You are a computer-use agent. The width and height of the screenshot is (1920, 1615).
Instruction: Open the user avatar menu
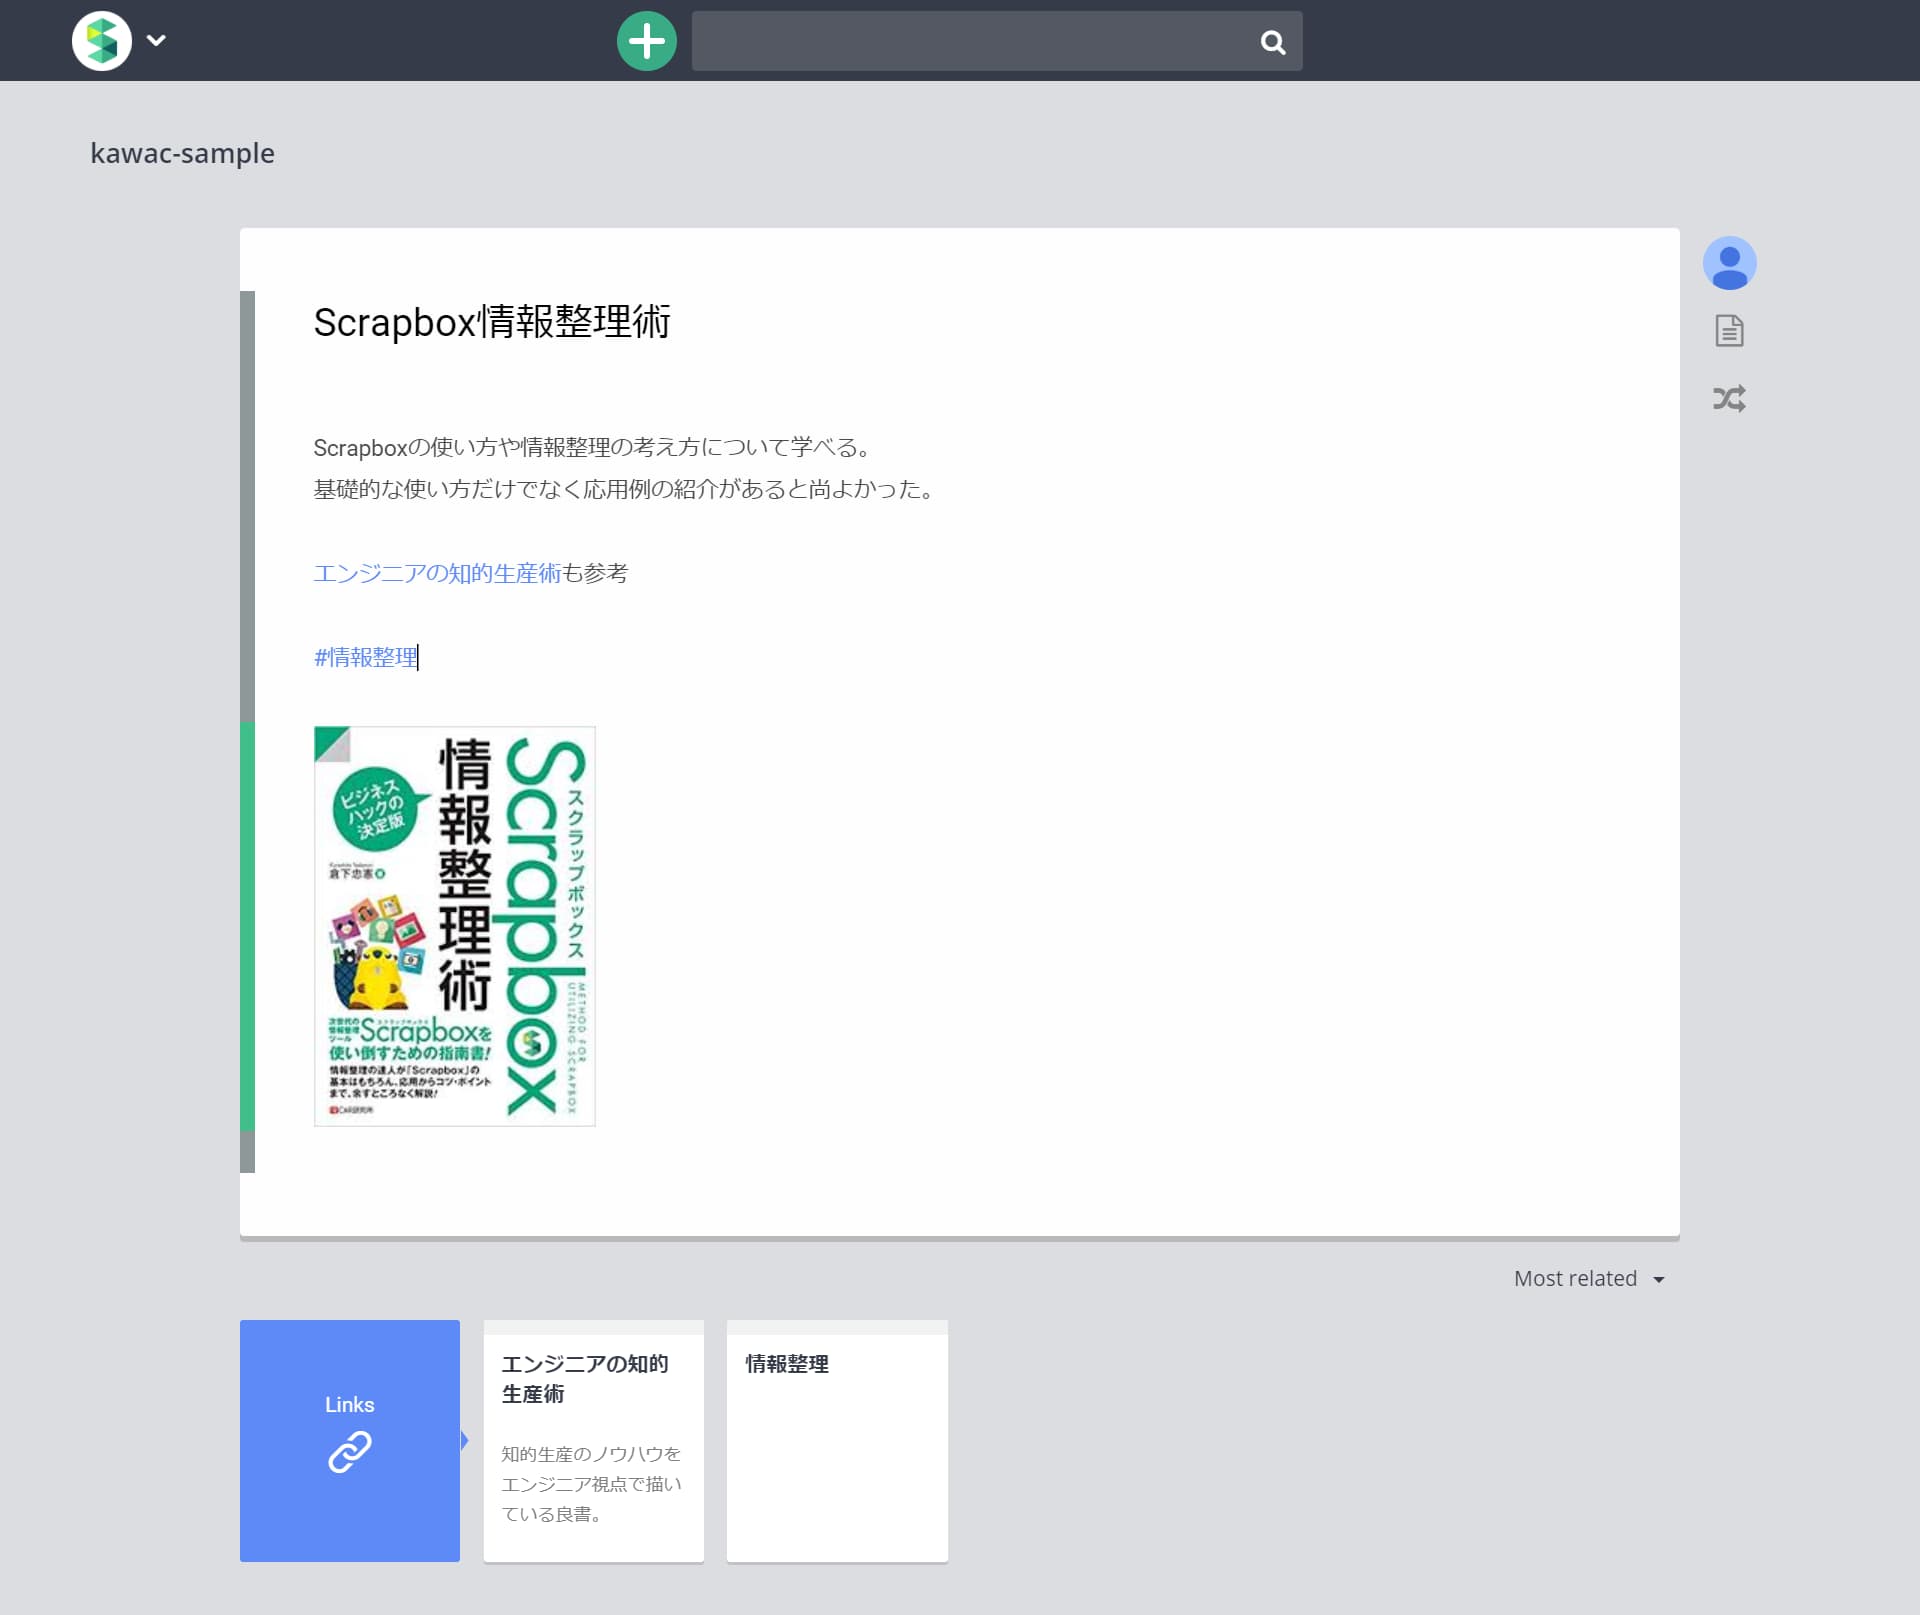point(1729,263)
